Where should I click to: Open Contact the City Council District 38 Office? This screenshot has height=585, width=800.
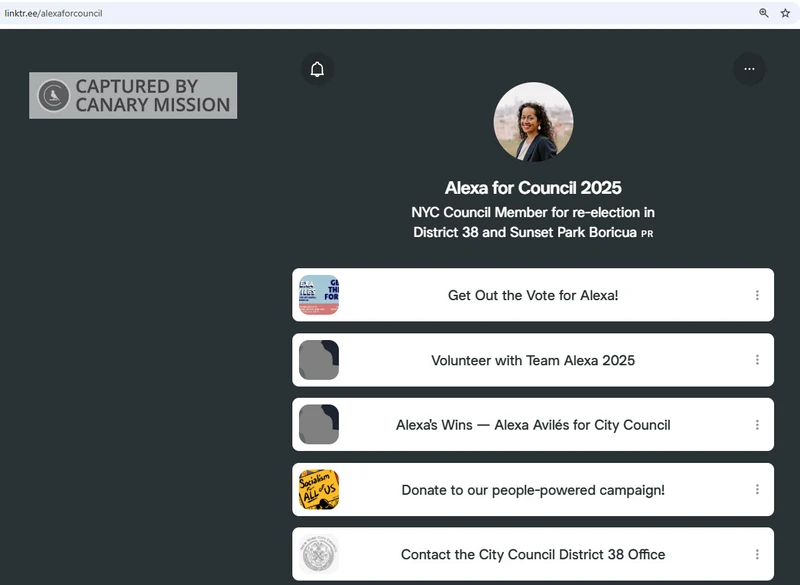tap(533, 554)
